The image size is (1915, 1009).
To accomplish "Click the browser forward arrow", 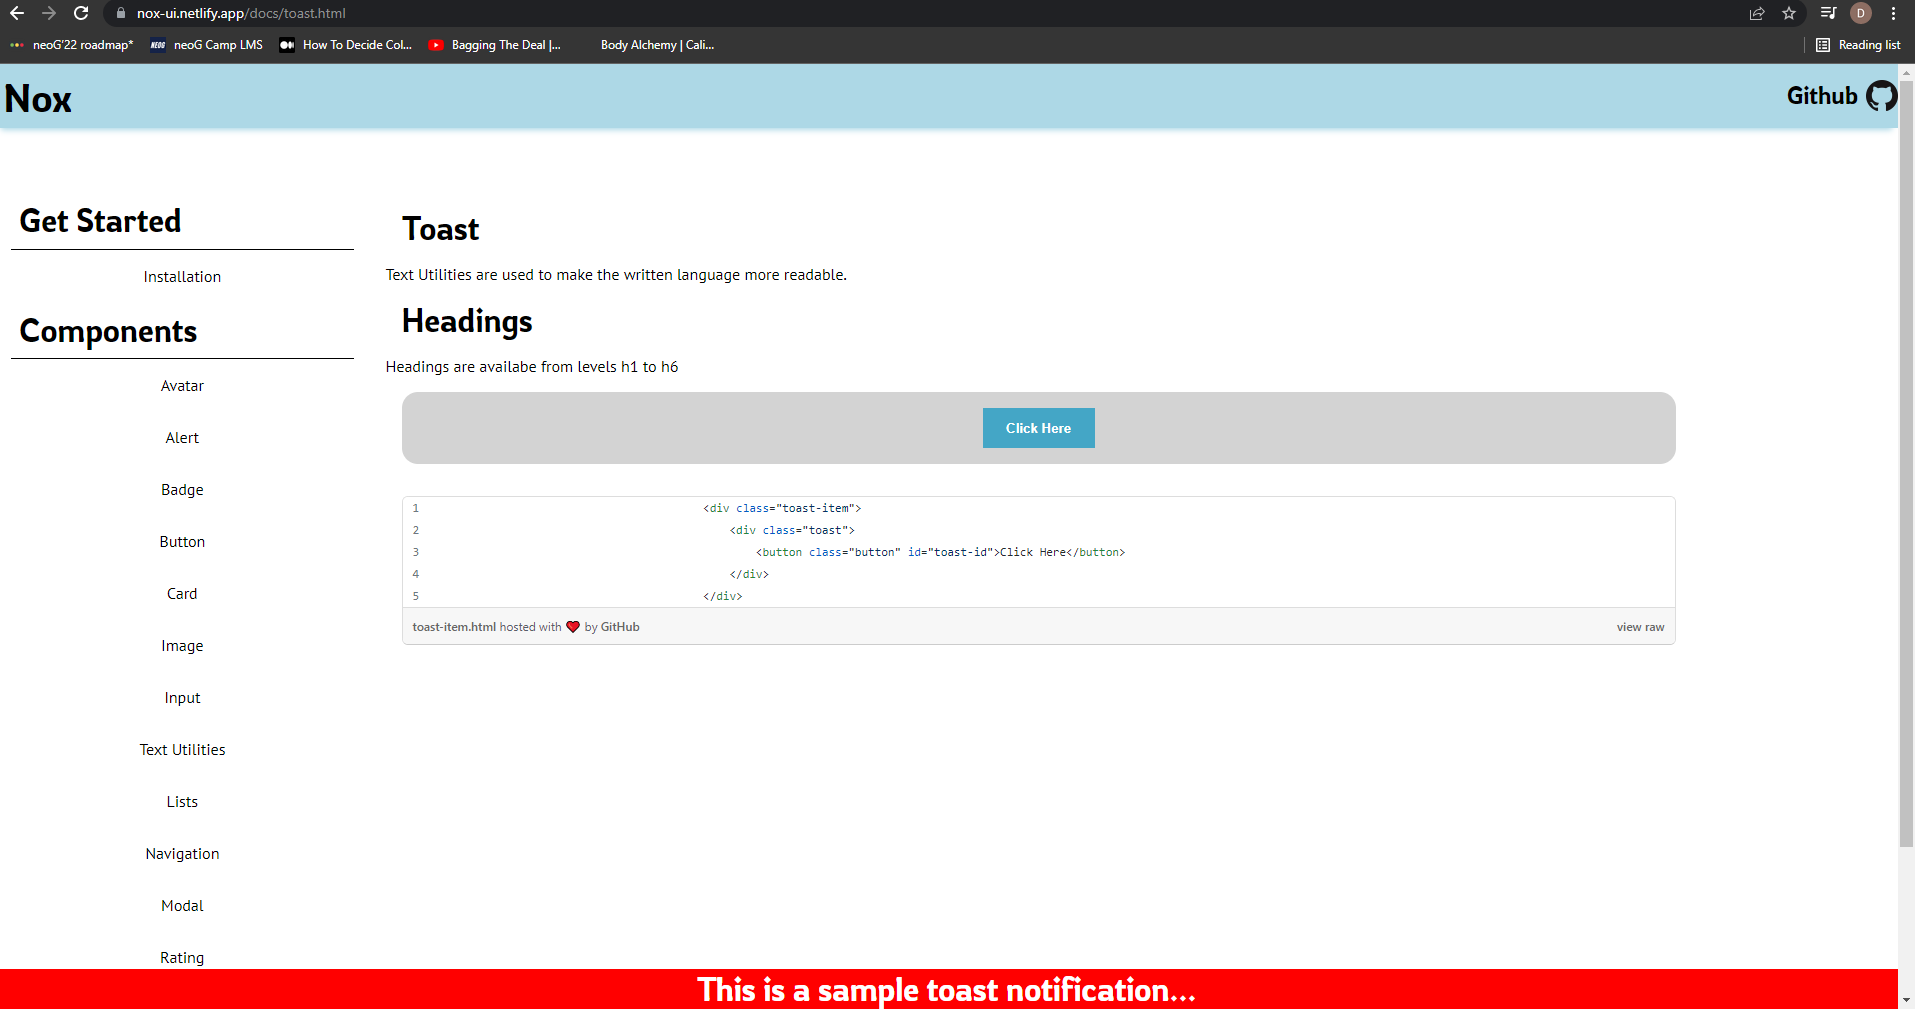I will click(x=49, y=13).
